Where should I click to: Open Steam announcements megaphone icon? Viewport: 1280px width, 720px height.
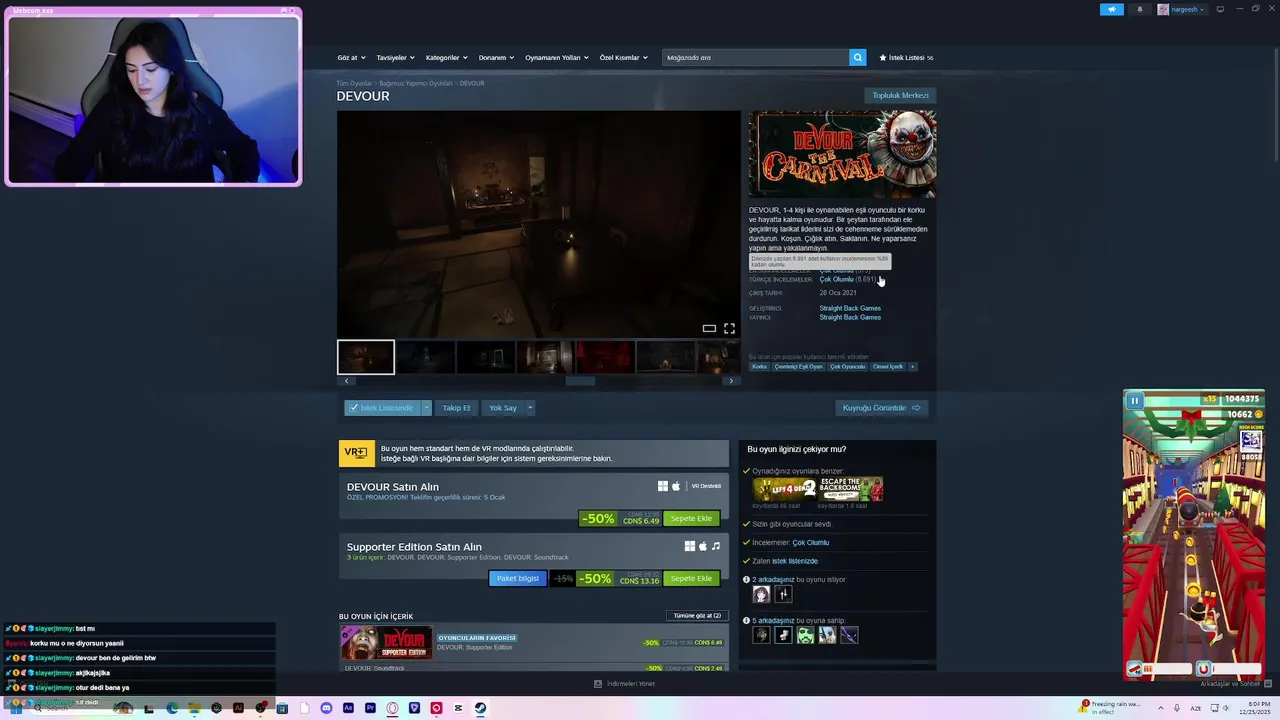click(x=1112, y=9)
